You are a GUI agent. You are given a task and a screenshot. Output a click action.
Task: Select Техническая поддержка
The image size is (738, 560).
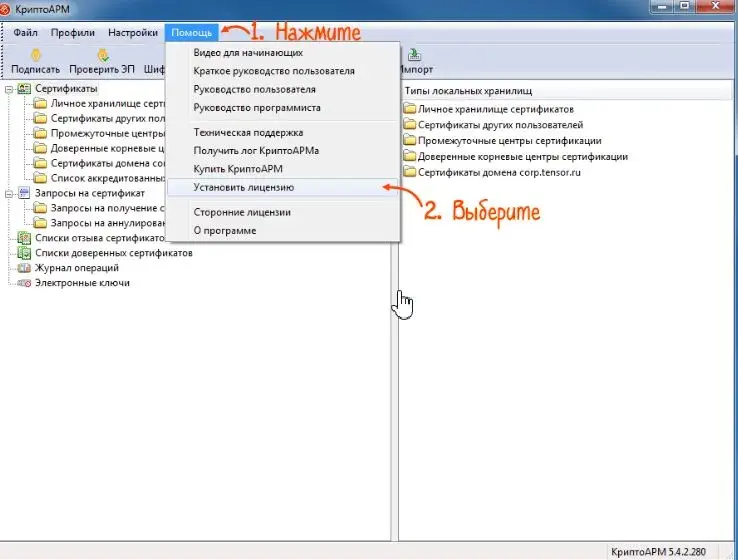pyautogui.click(x=283, y=133)
